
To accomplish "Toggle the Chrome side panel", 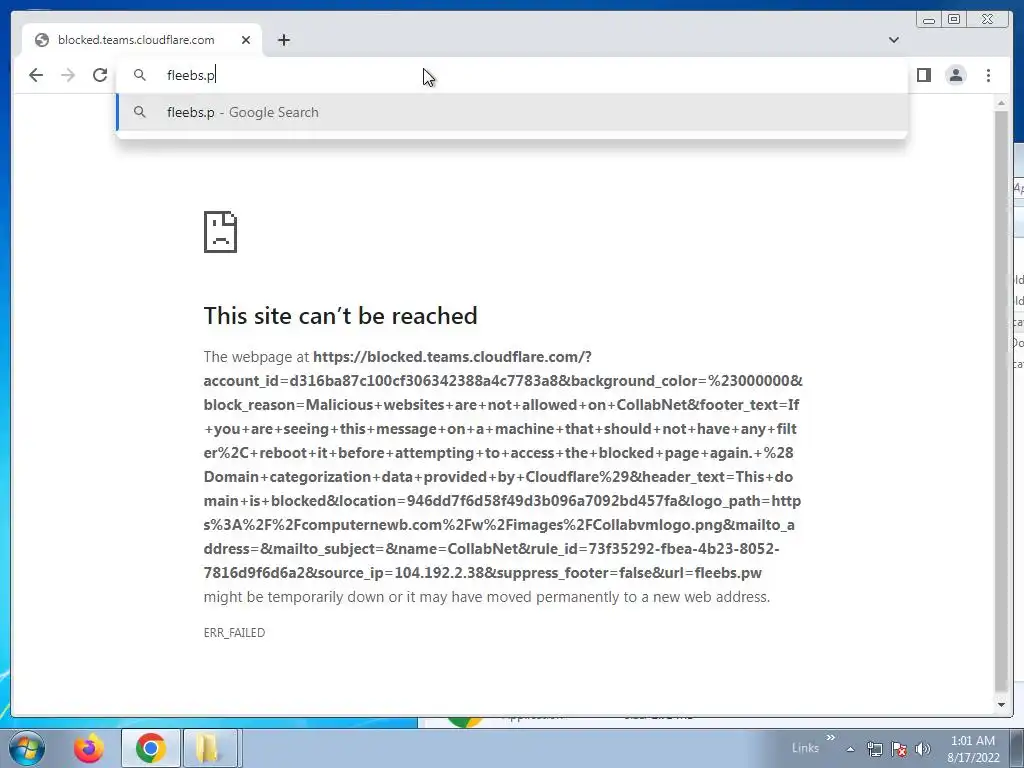I will 923,75.
